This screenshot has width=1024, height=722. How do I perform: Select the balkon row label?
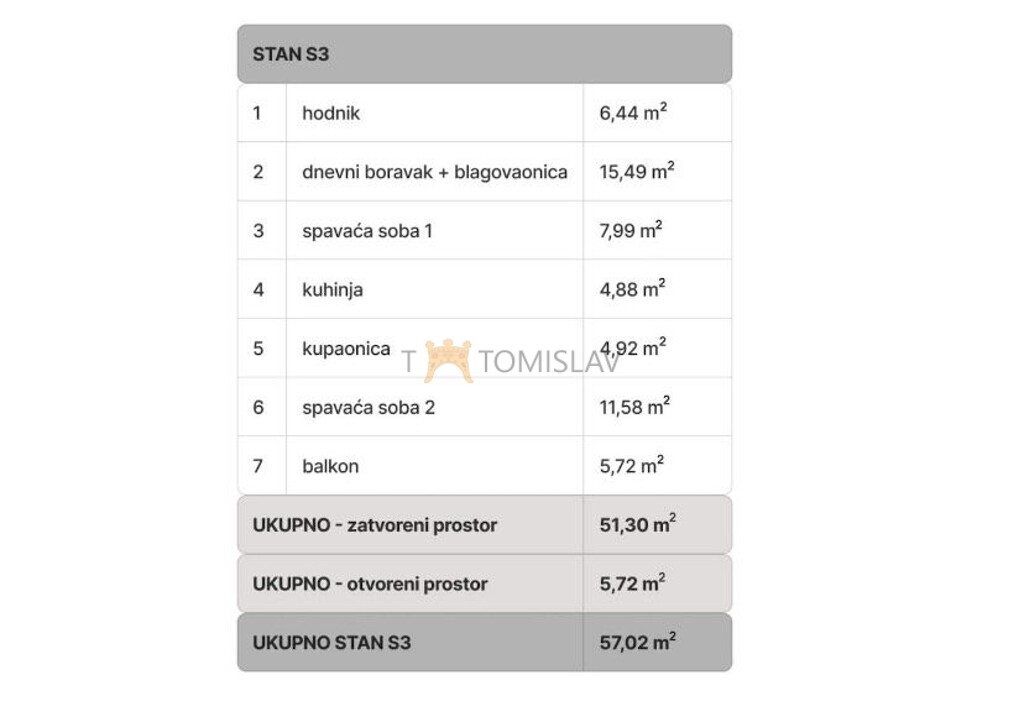pos(330,466)
